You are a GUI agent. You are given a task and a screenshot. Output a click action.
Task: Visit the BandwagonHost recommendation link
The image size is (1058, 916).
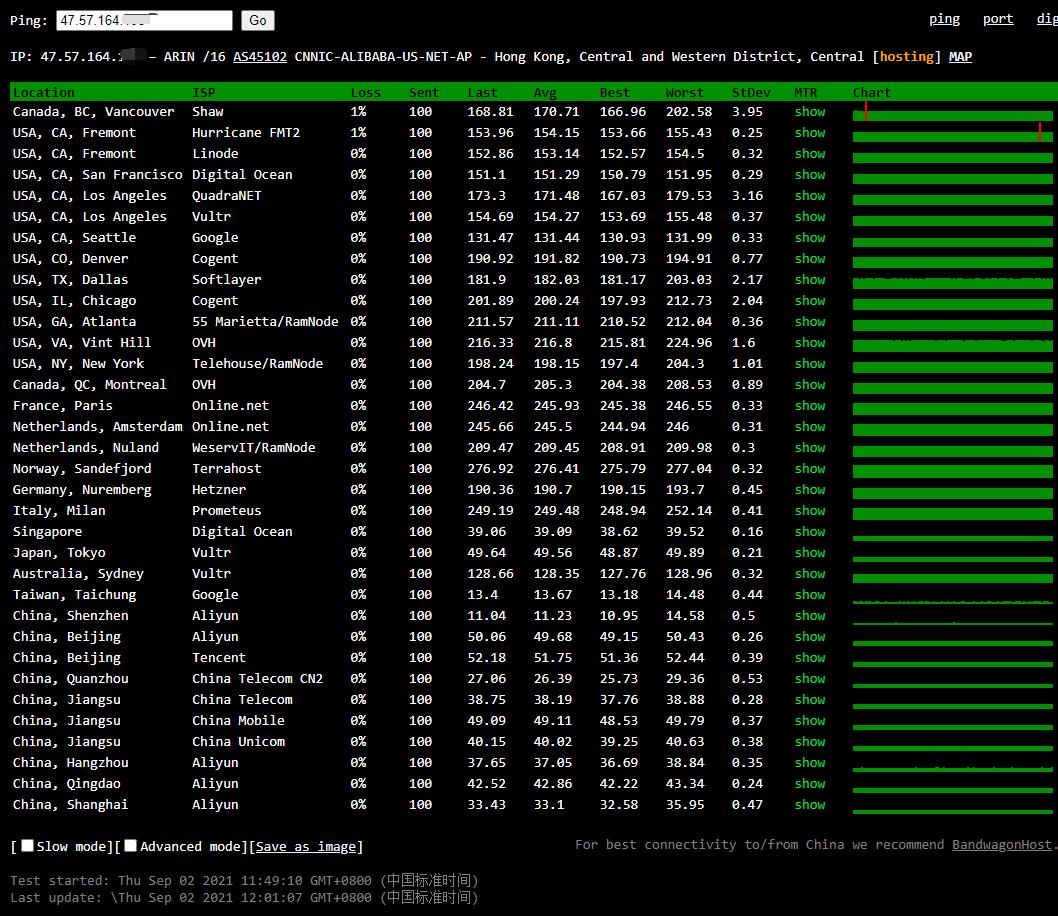(1001, 845)
